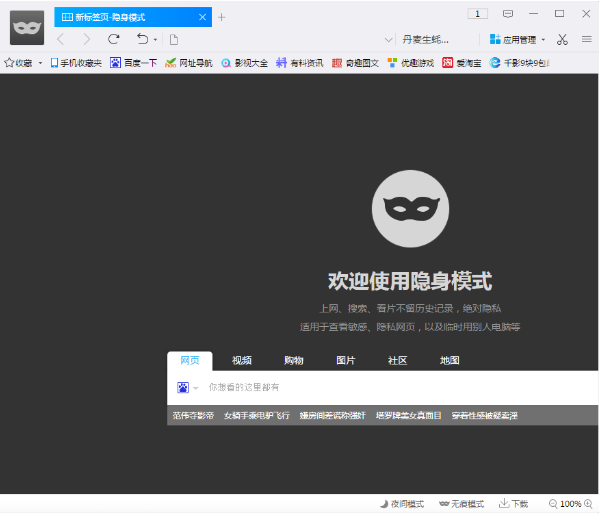Click the scissors screenshot tool icon
This screenshot has height=518, width=602.
(x=562, y=39)
